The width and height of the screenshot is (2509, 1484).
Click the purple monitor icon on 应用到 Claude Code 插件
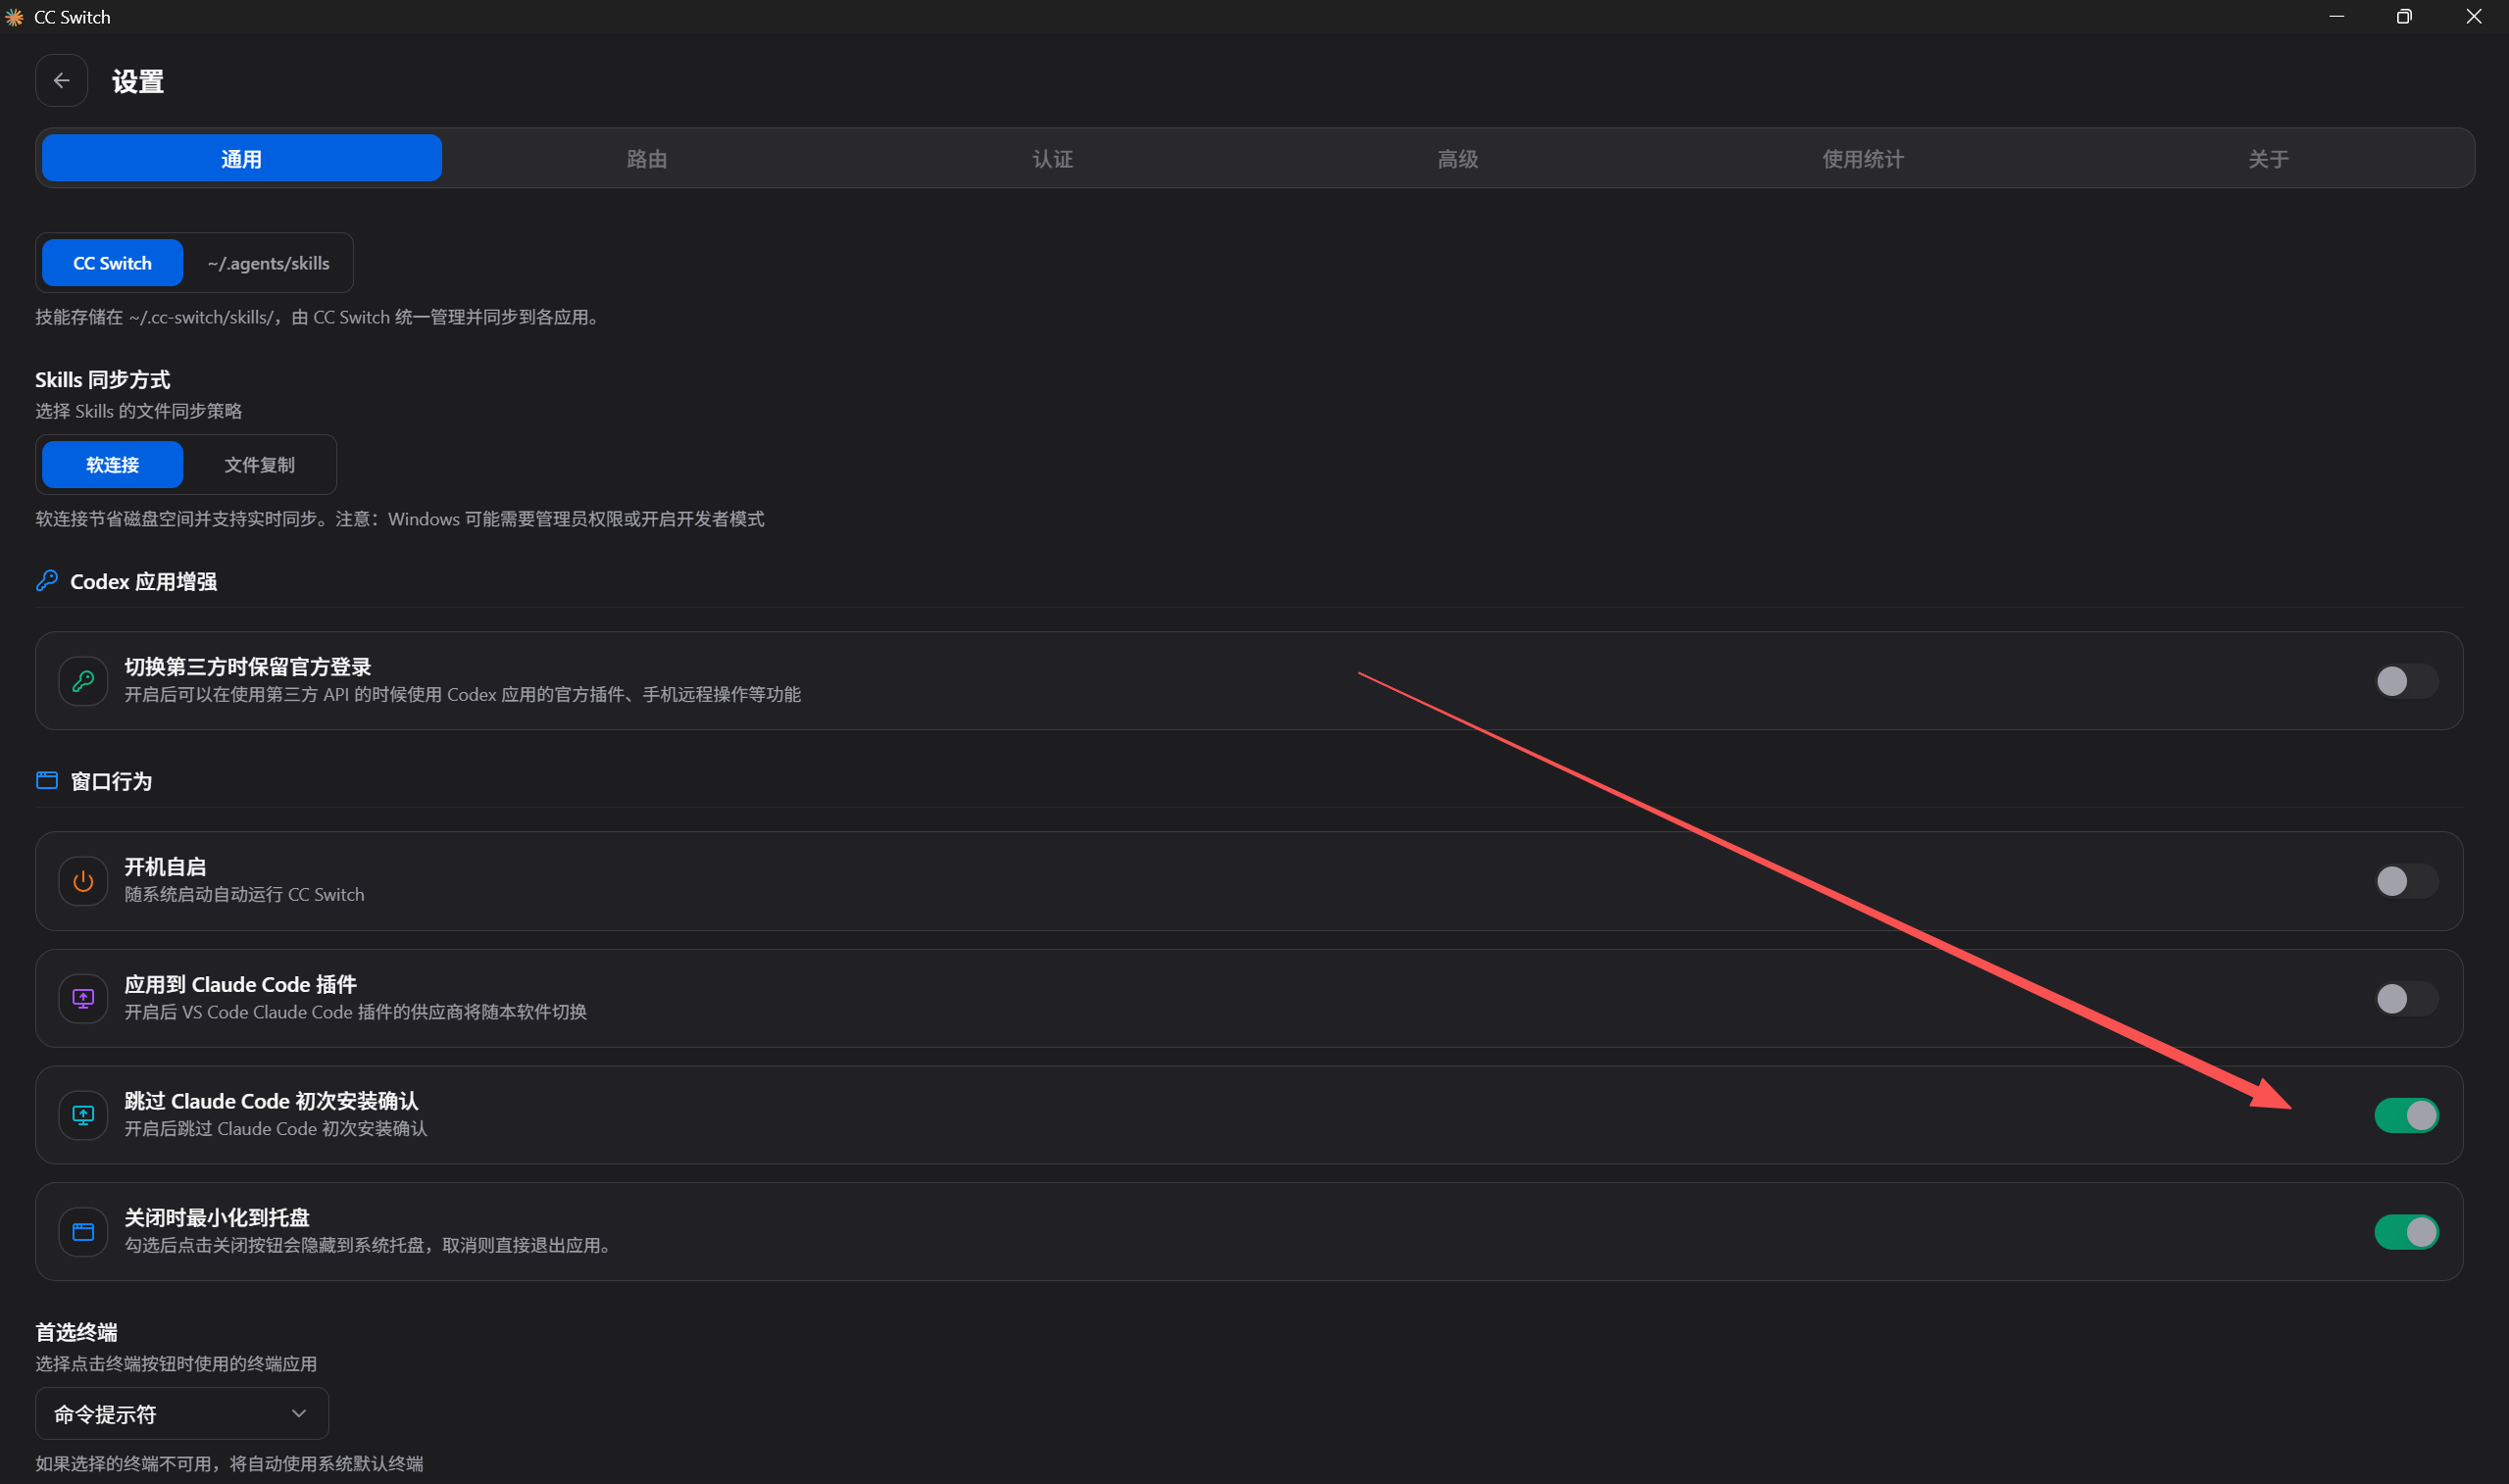pyautogui.click(x=83, y=998)
